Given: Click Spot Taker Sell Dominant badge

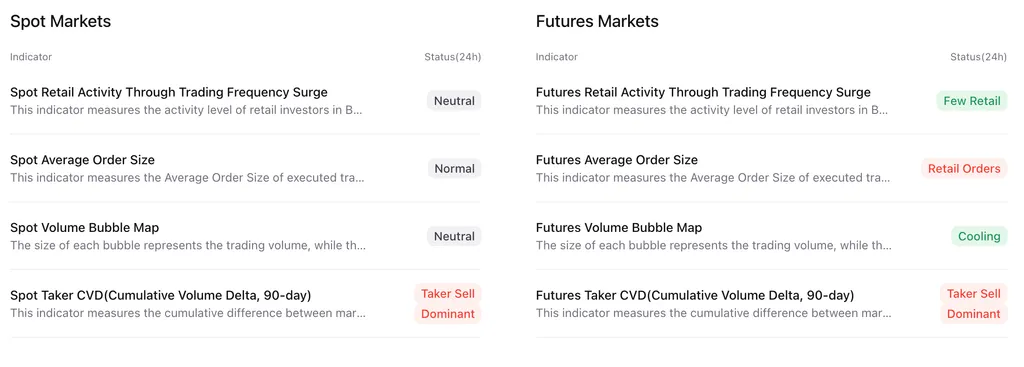Looking at the screenshot, I should point(447,304).
